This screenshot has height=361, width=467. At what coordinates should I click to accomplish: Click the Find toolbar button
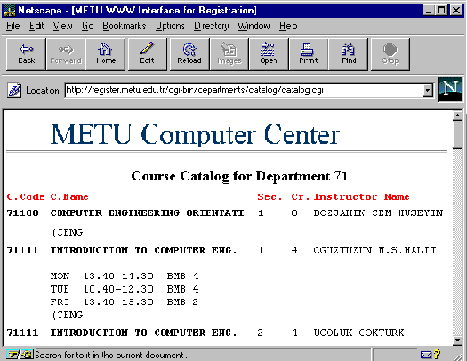348,54
